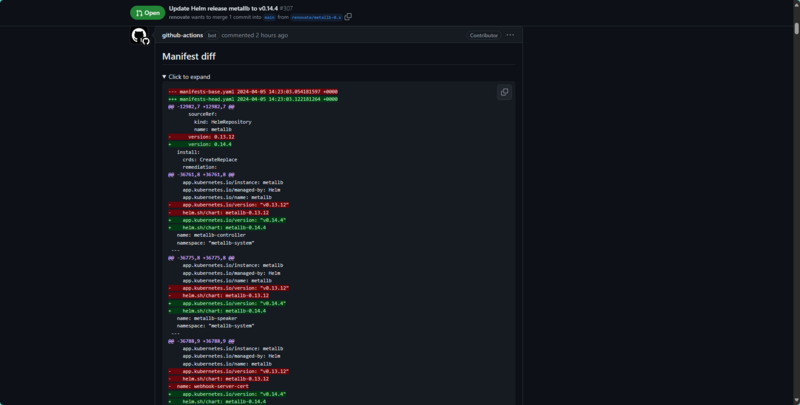The image size is (800, 405).
Task: Click the 'bot' label beside github-actions
Action: point(212,35)
